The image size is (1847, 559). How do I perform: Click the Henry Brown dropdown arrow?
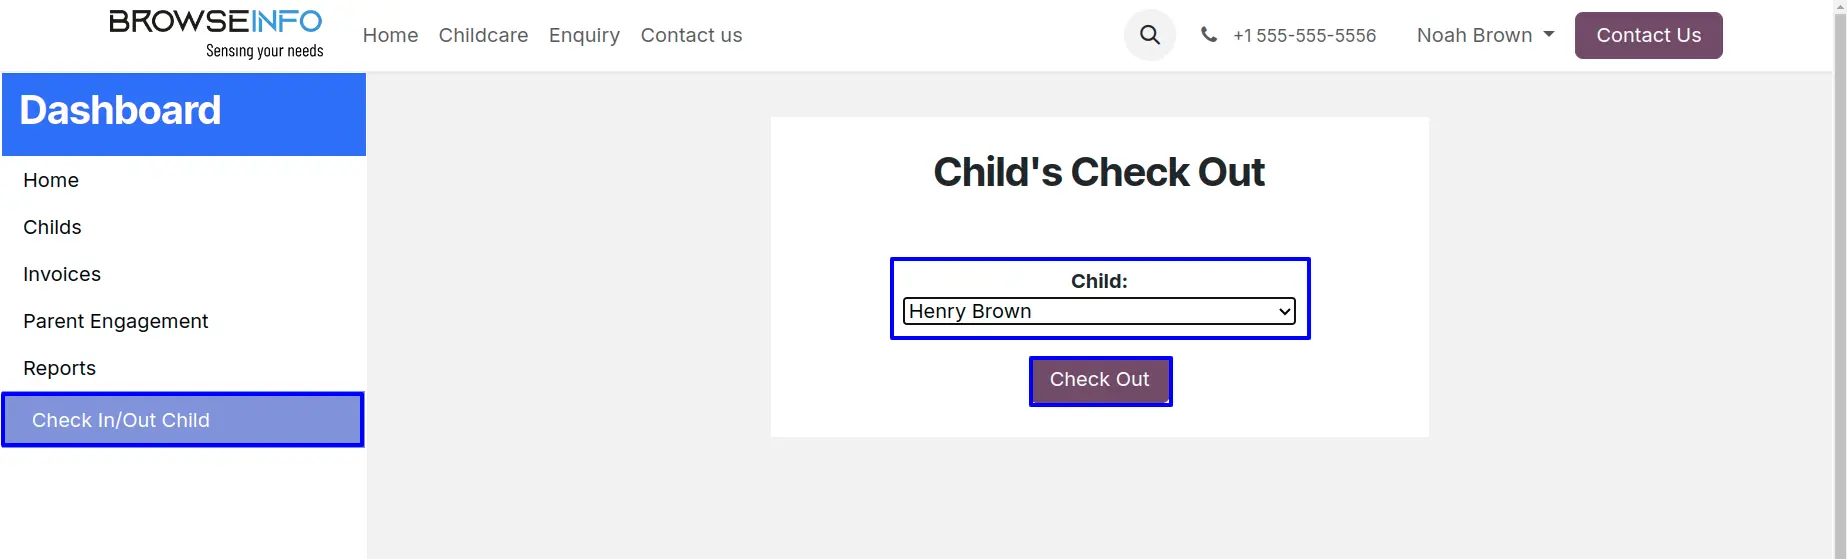[x=1284, y=311]
